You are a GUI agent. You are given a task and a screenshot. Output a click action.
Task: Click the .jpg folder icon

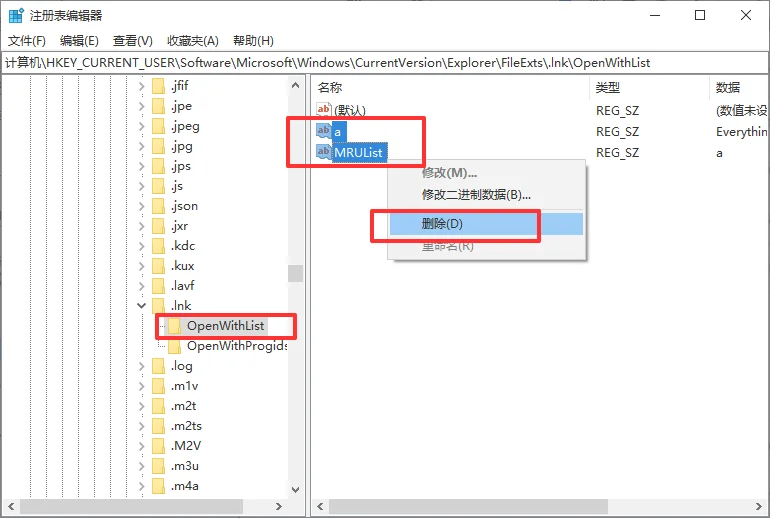tap(158, 146)
